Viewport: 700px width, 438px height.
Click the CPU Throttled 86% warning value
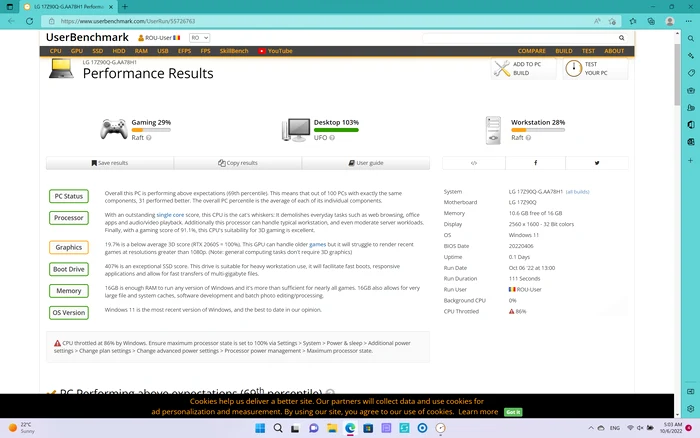click(517, 311)
